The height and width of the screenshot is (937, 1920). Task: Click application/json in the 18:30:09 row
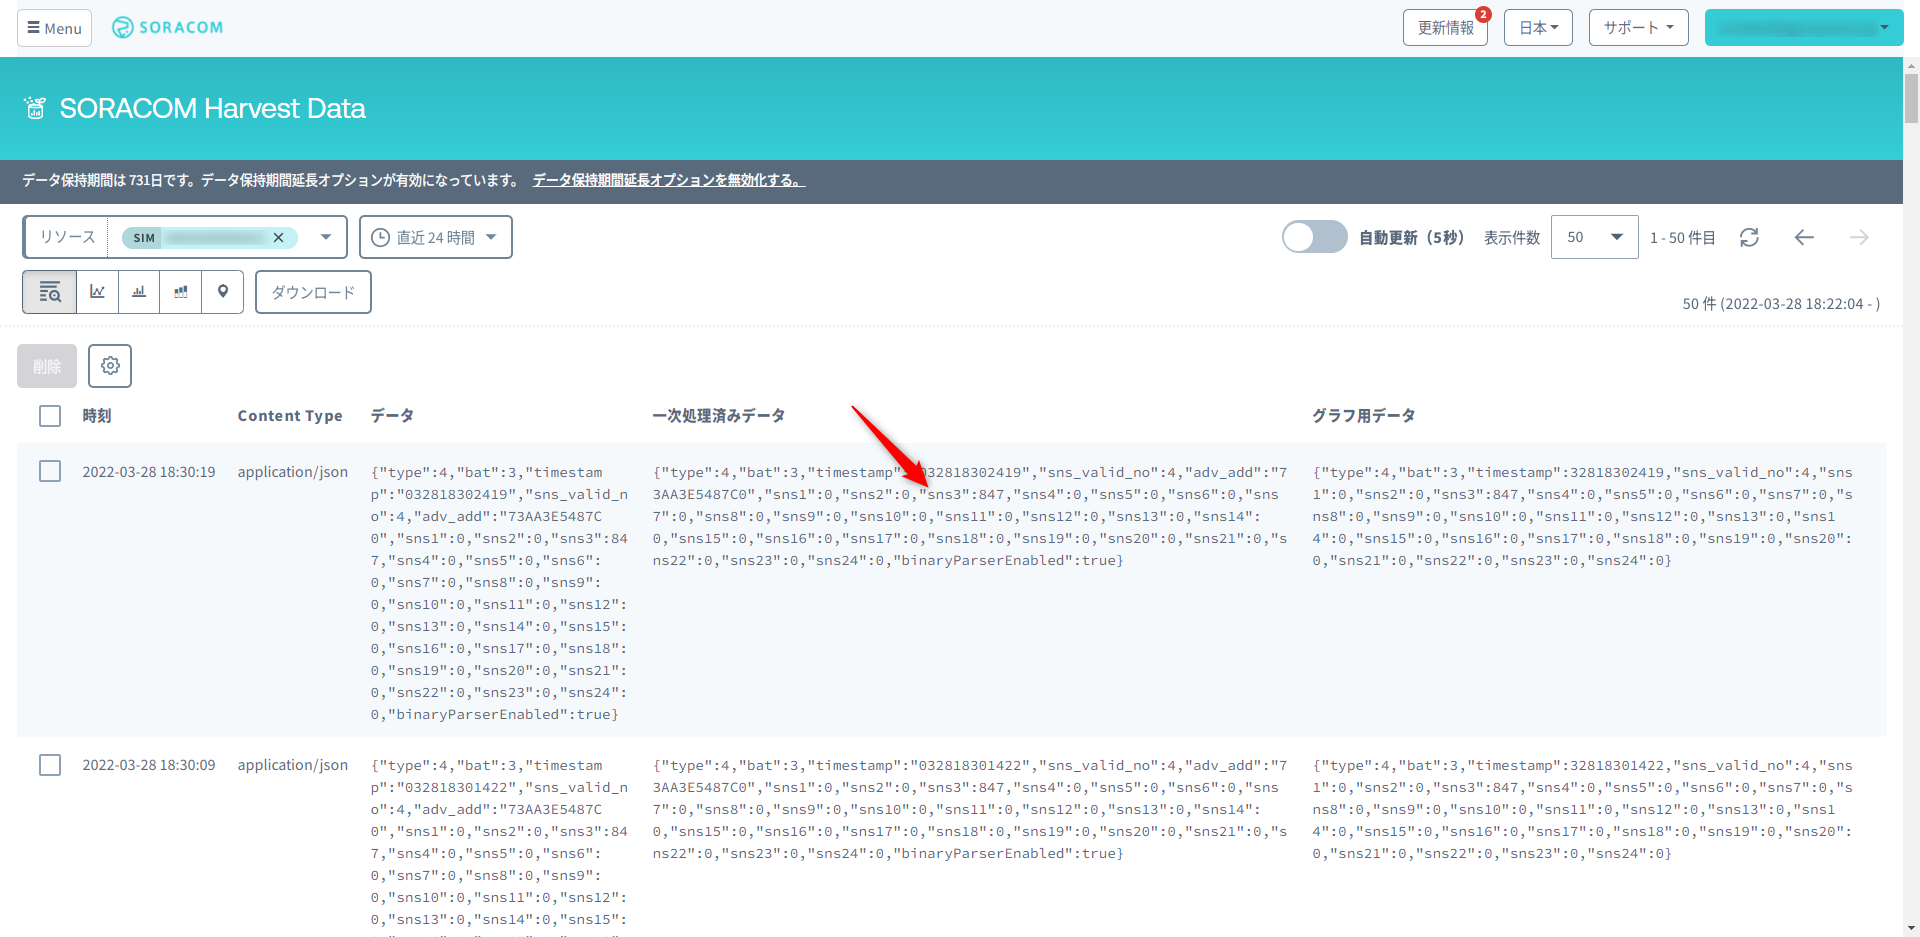(x=293, y=765)
